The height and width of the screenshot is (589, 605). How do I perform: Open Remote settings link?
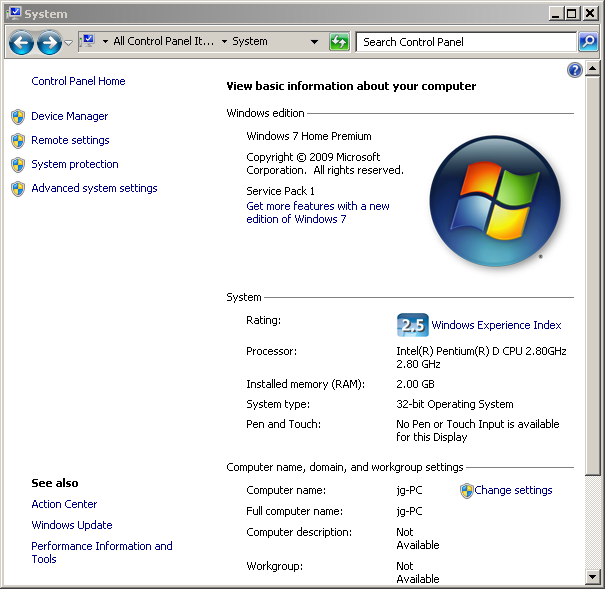[x=70, y=140]
